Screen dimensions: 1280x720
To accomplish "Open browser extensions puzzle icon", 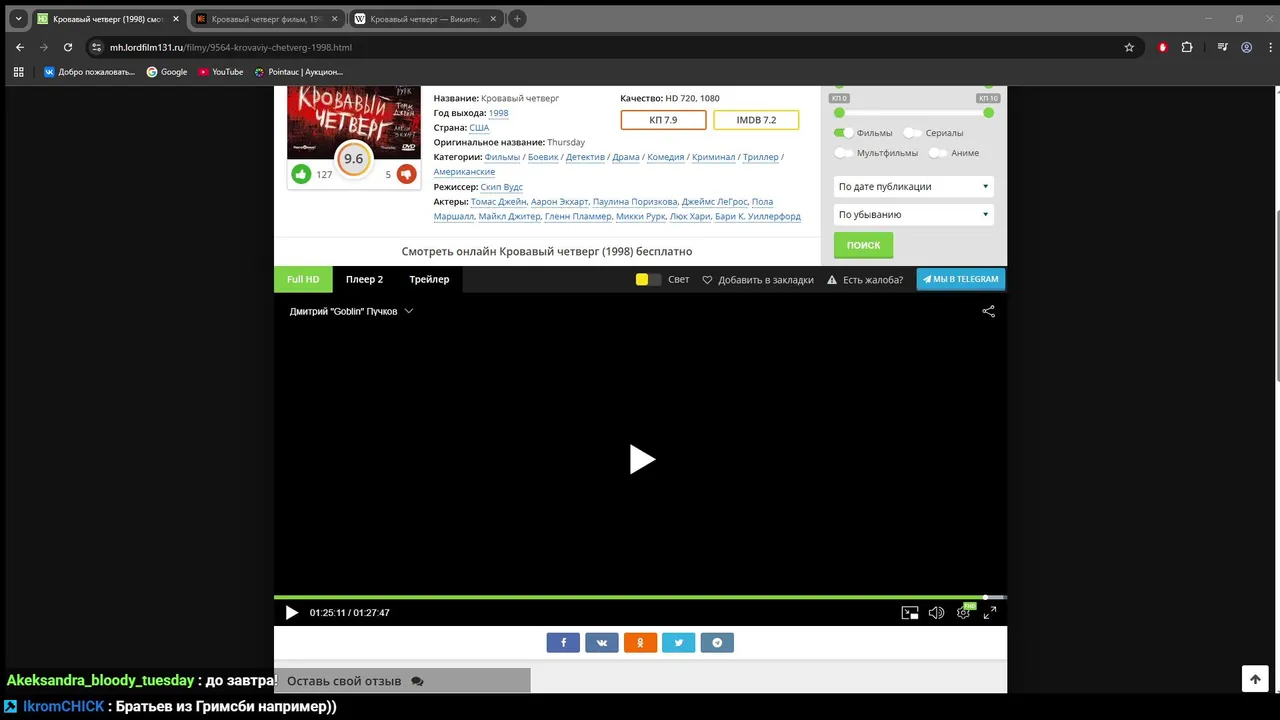I will [x=1187, y=47].
